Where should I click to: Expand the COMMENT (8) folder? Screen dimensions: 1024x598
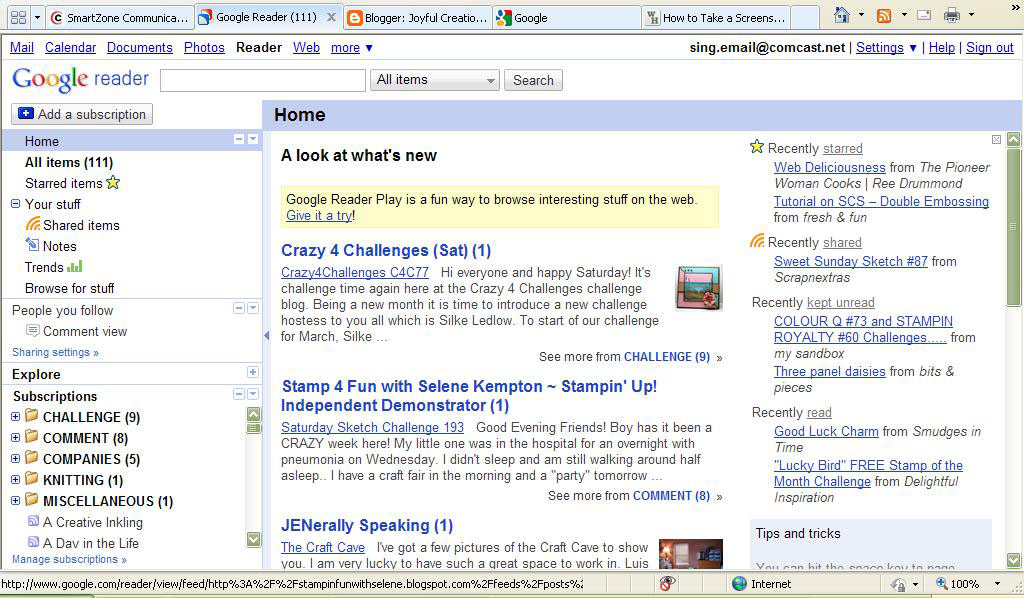[x=16, y=437]
